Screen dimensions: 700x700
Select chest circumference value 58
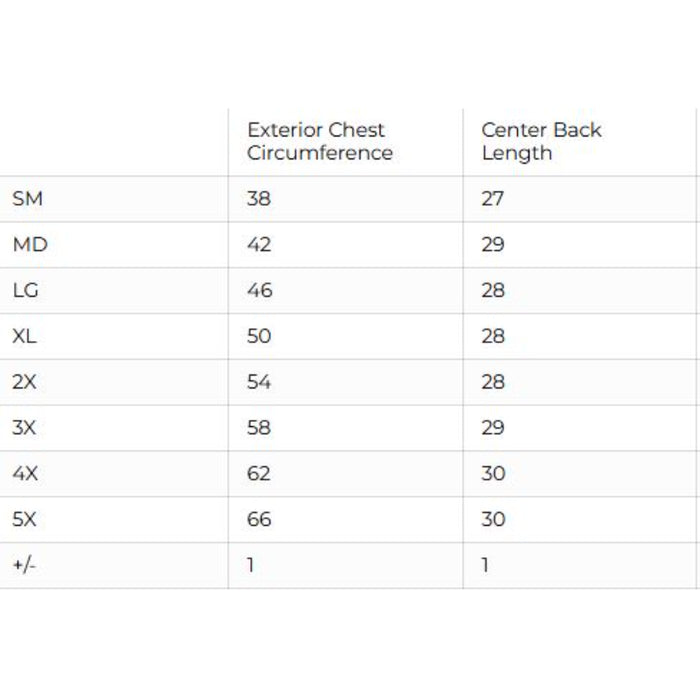coord(259,428)
